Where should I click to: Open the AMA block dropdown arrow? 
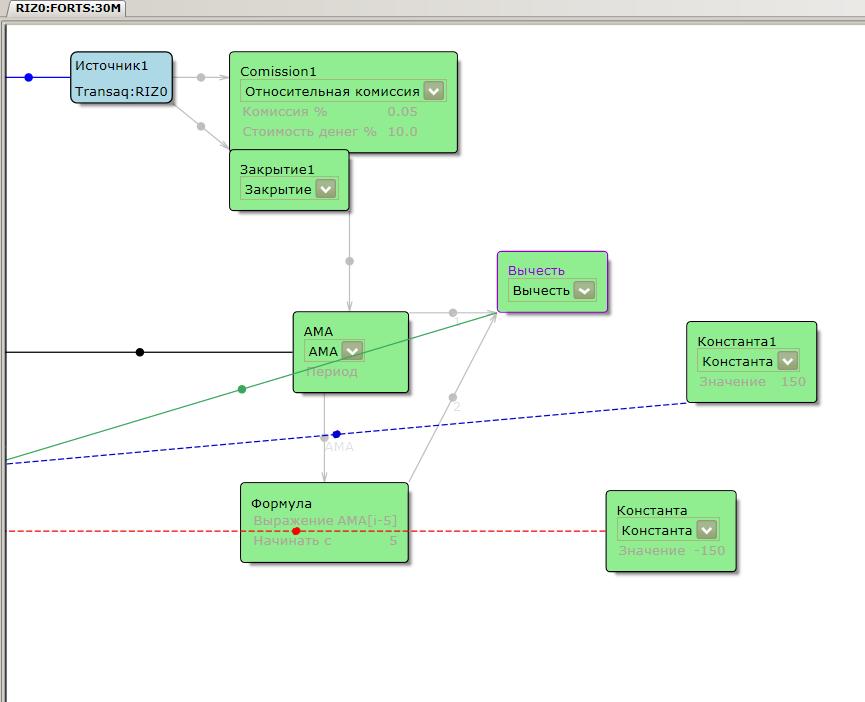click(352, 351)
